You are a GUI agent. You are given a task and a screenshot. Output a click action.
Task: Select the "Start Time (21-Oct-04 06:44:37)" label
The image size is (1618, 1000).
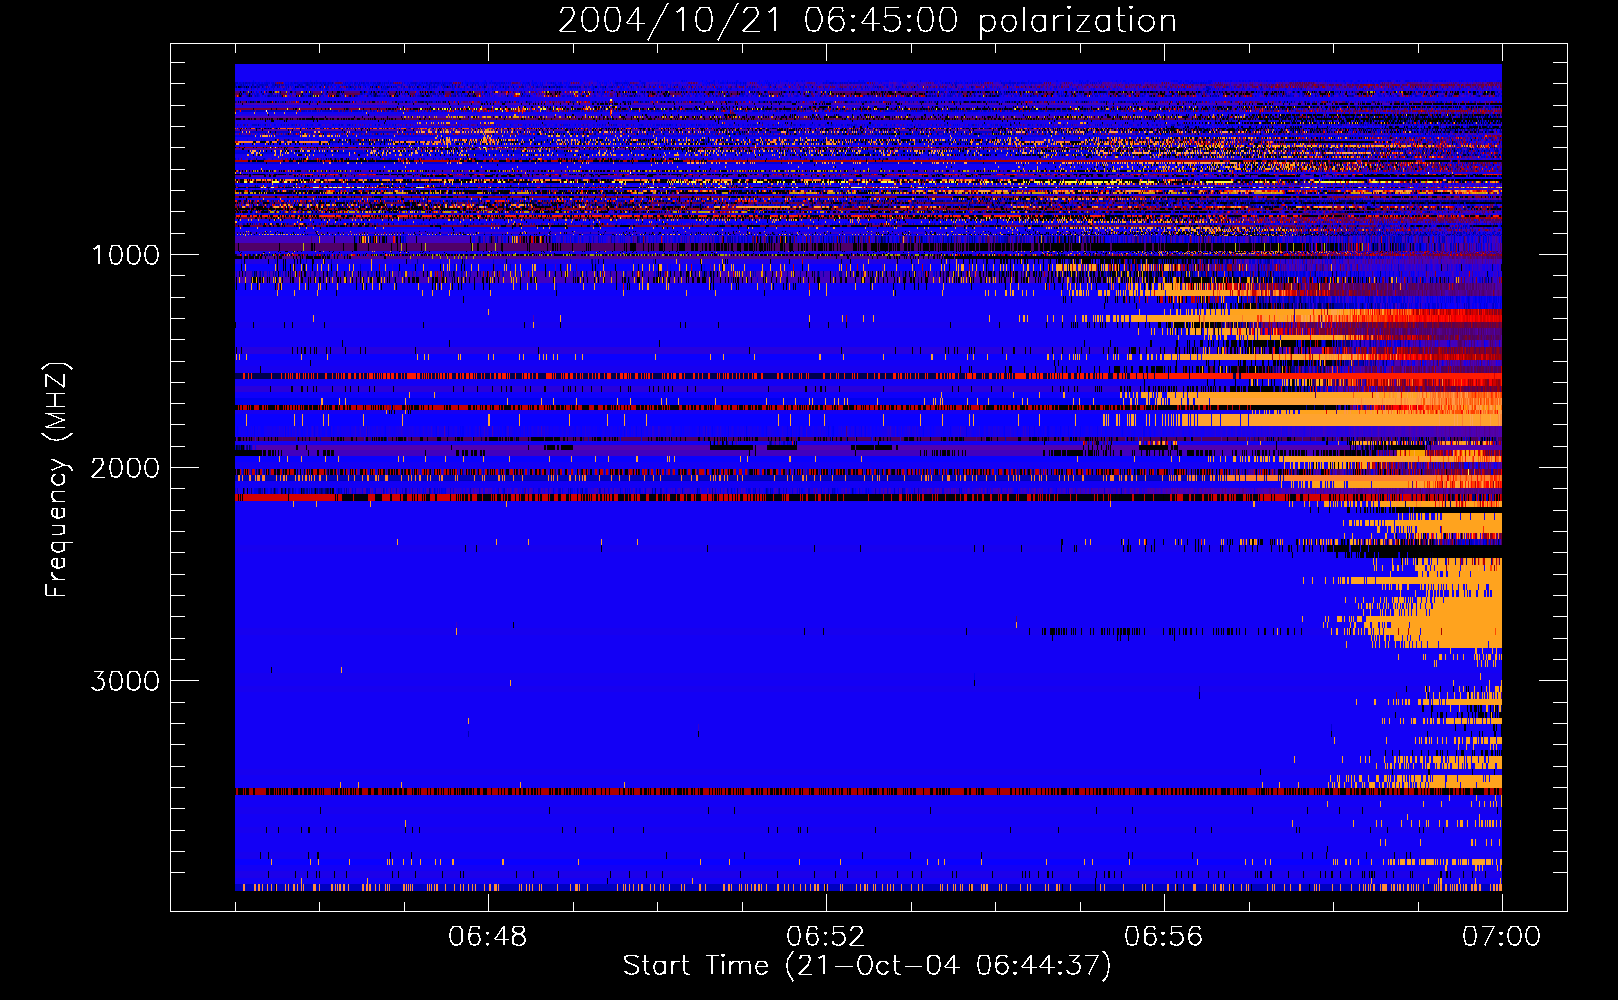pyautogui.click(x=867, y=966)
